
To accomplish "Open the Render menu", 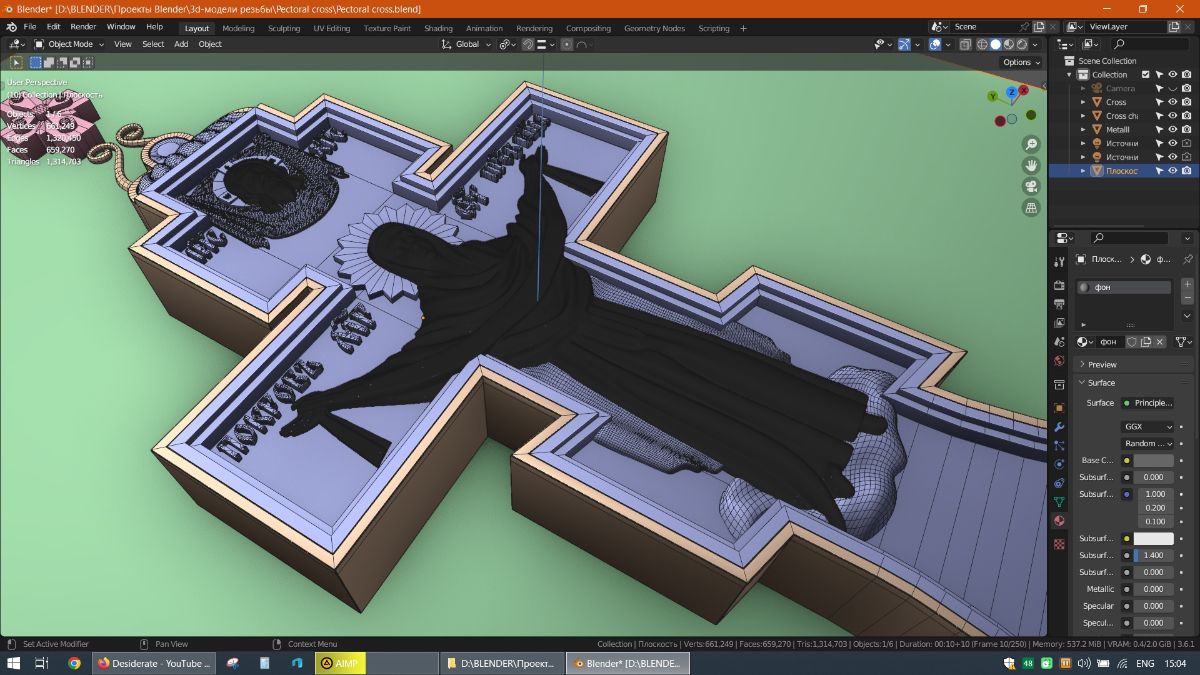I will point(83,27).
